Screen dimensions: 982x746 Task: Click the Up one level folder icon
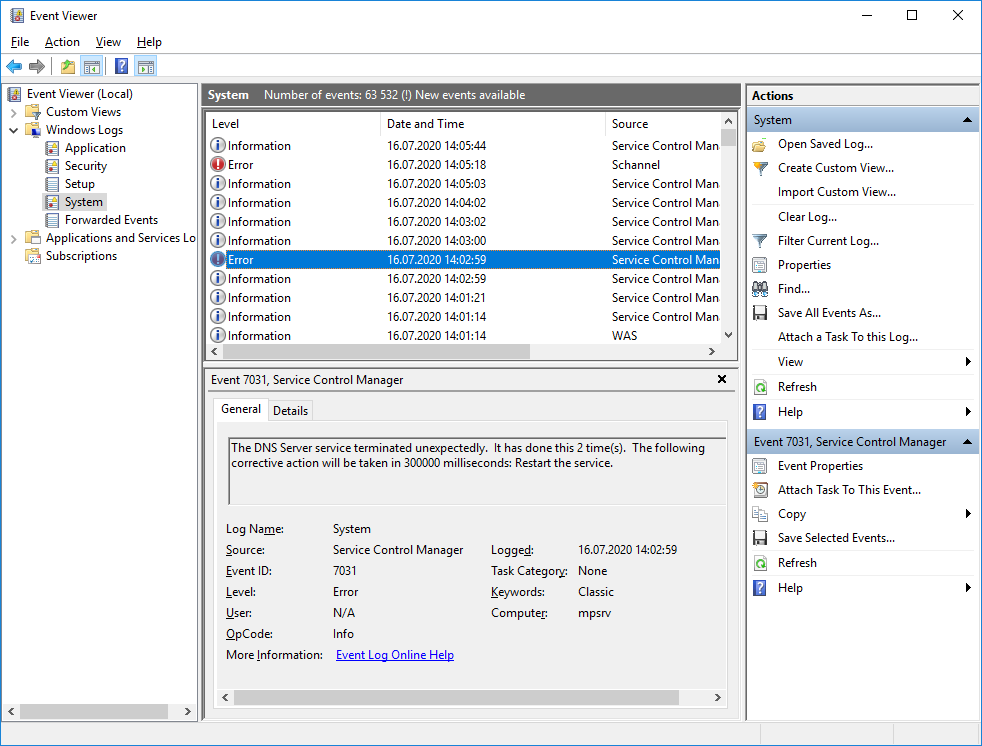pyautogui.click(x=68, y=66)
